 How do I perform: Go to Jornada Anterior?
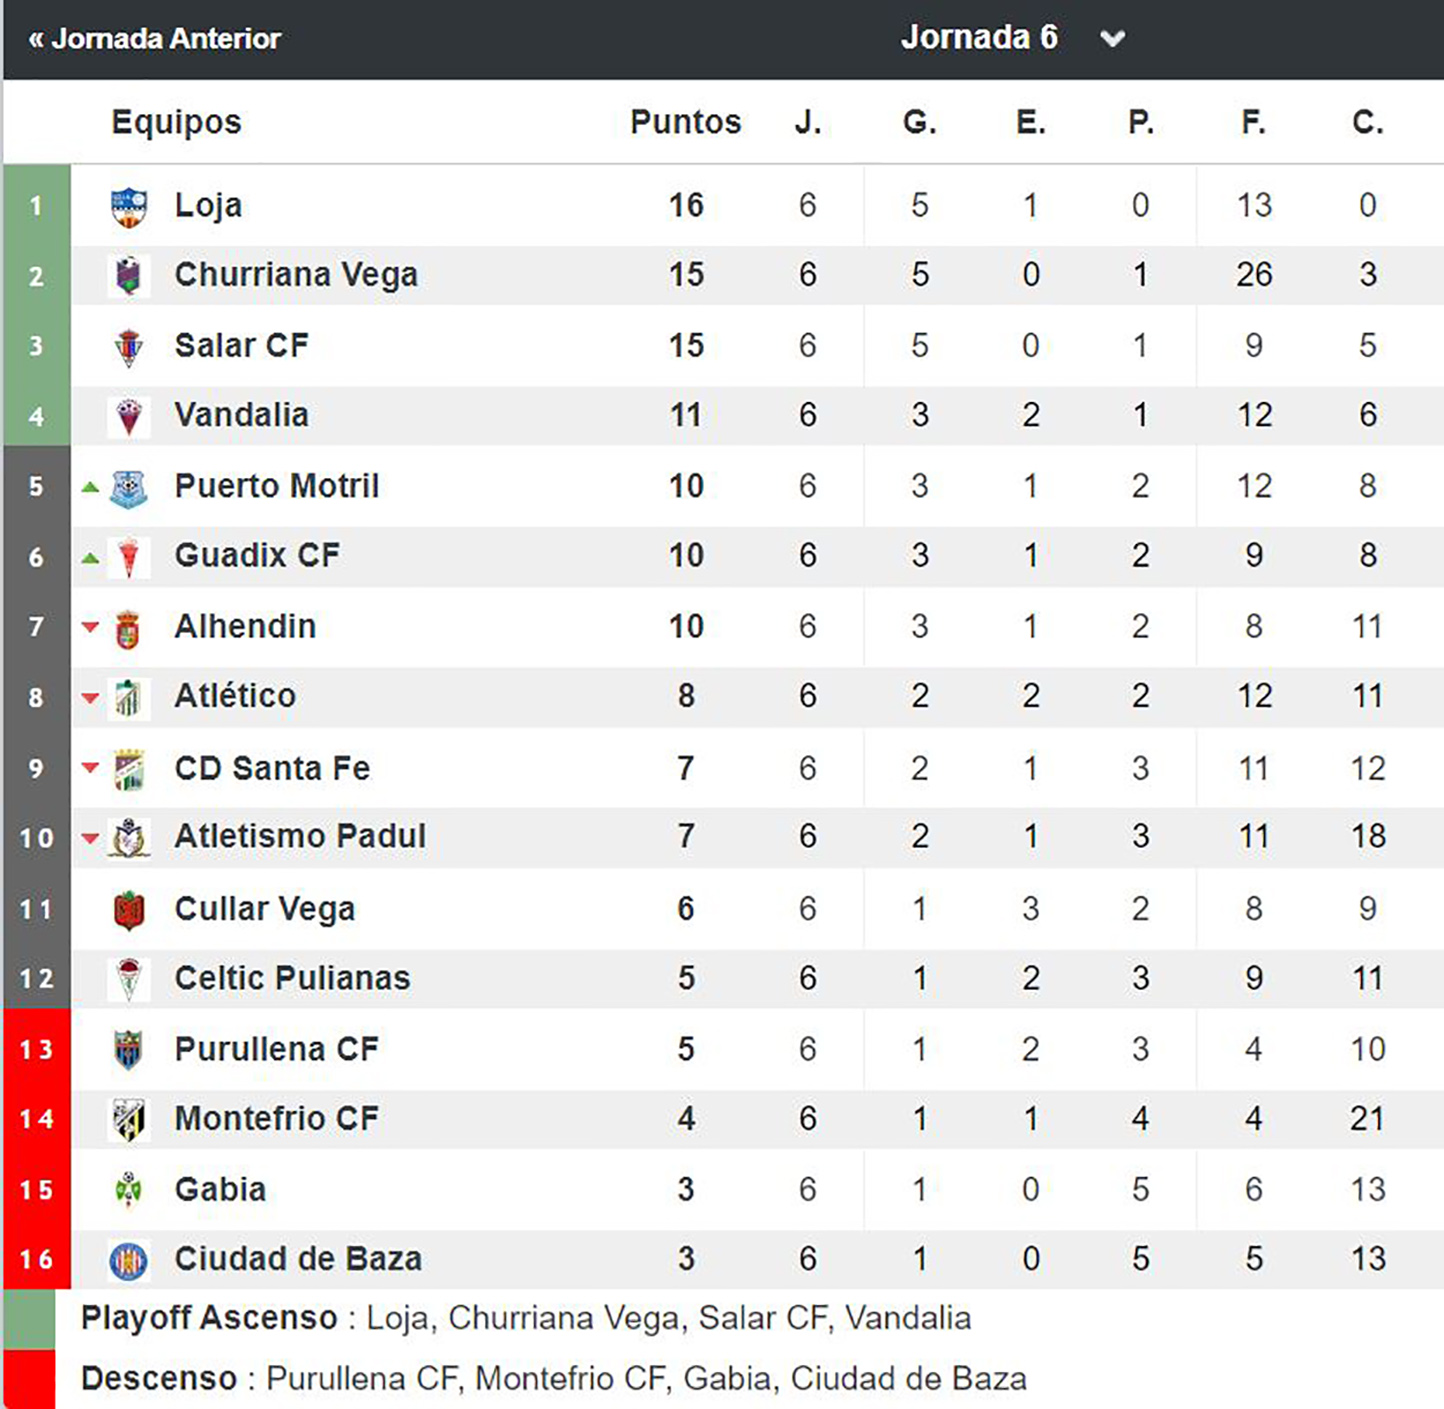(155, 39)
